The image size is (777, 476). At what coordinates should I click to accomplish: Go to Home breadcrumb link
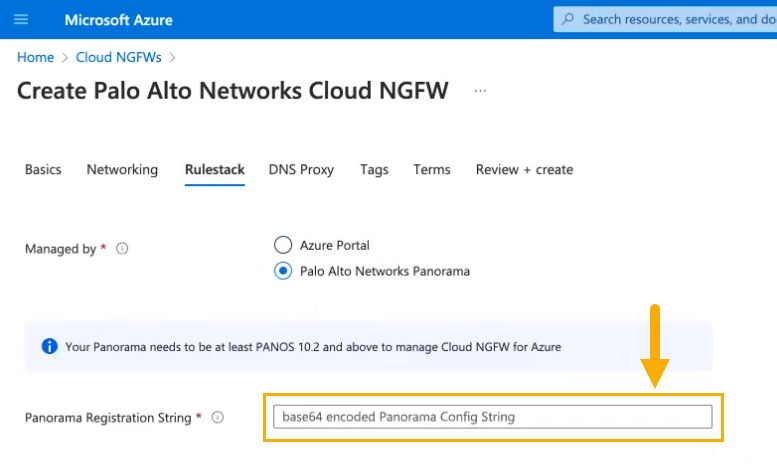click(x=35, y=57)
